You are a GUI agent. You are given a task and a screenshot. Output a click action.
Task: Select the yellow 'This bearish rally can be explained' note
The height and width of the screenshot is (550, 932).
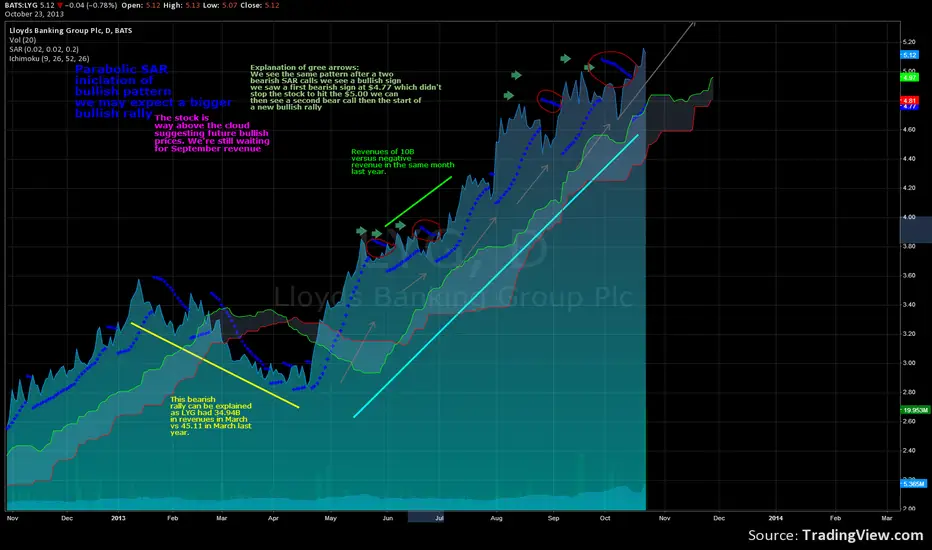coord(210,416)
